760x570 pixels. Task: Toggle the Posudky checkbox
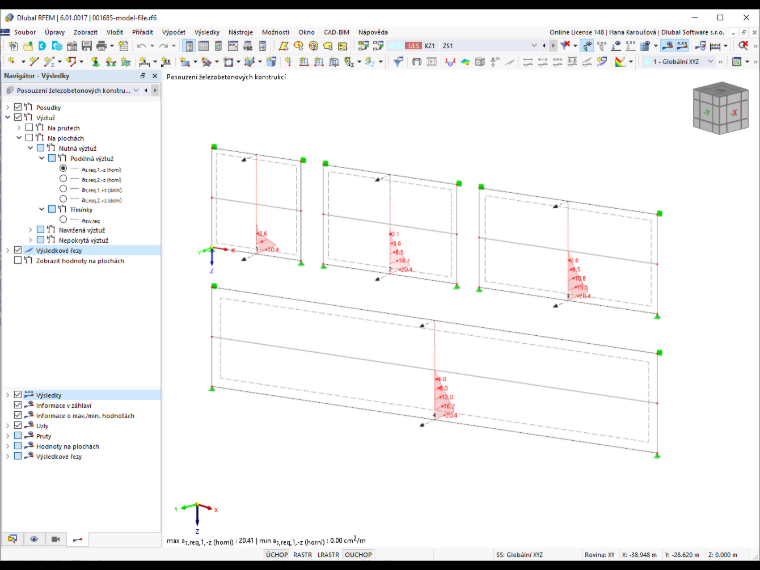click(18, 107)
